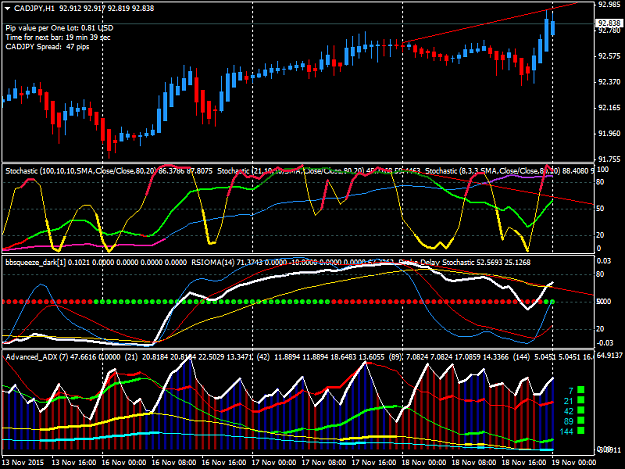Open the chart dropdown arrow beside CADJPY,H1
The width and height of the screenshot is (625, 469).
point(8,8)
